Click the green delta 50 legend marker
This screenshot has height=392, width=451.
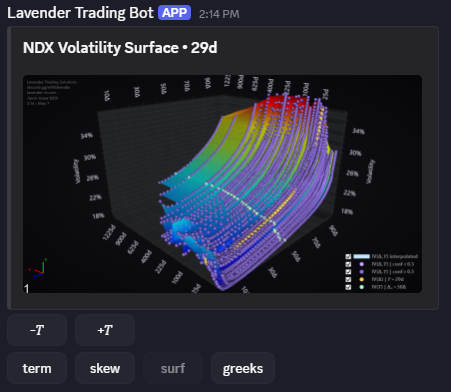tap(362, 287)
